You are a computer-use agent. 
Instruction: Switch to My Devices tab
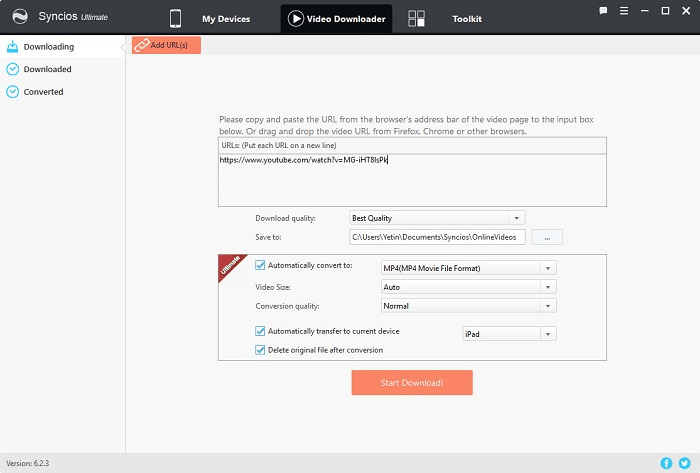(226, 19)
